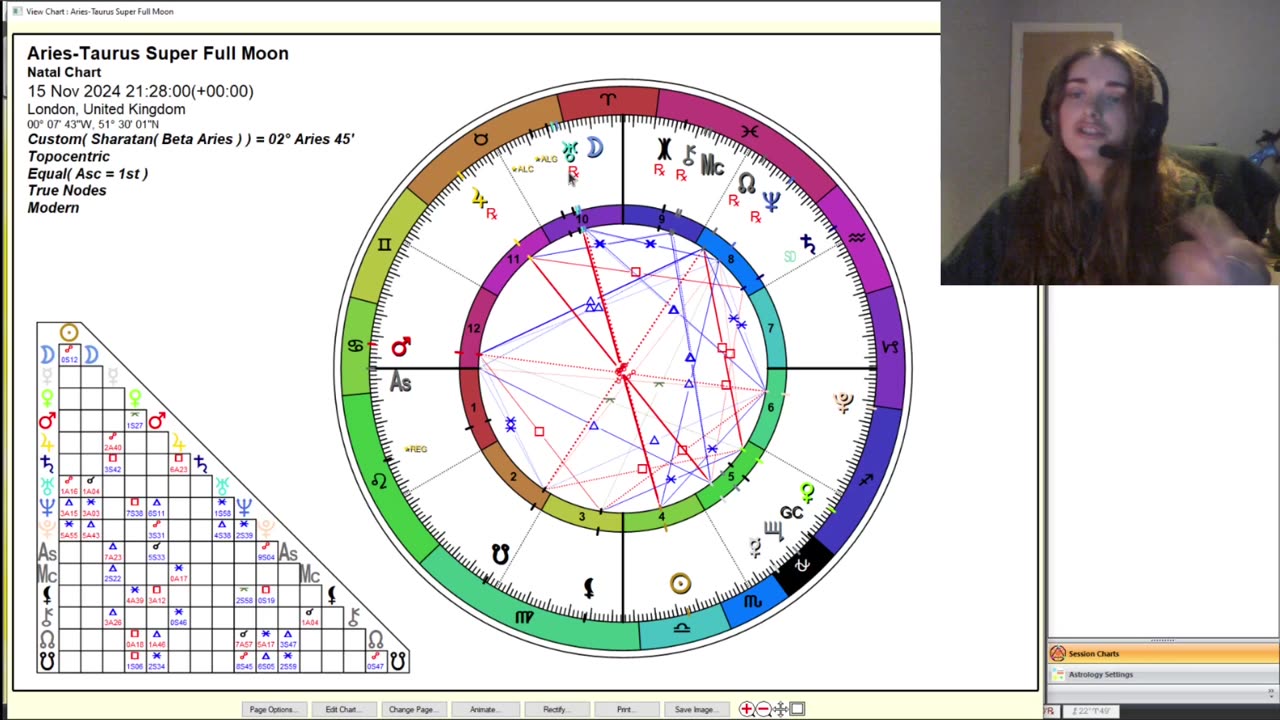This screenshot has width=1280, height=720.
Task: Click the Astrology Settings panel icon
Action: click(1058, 674)
